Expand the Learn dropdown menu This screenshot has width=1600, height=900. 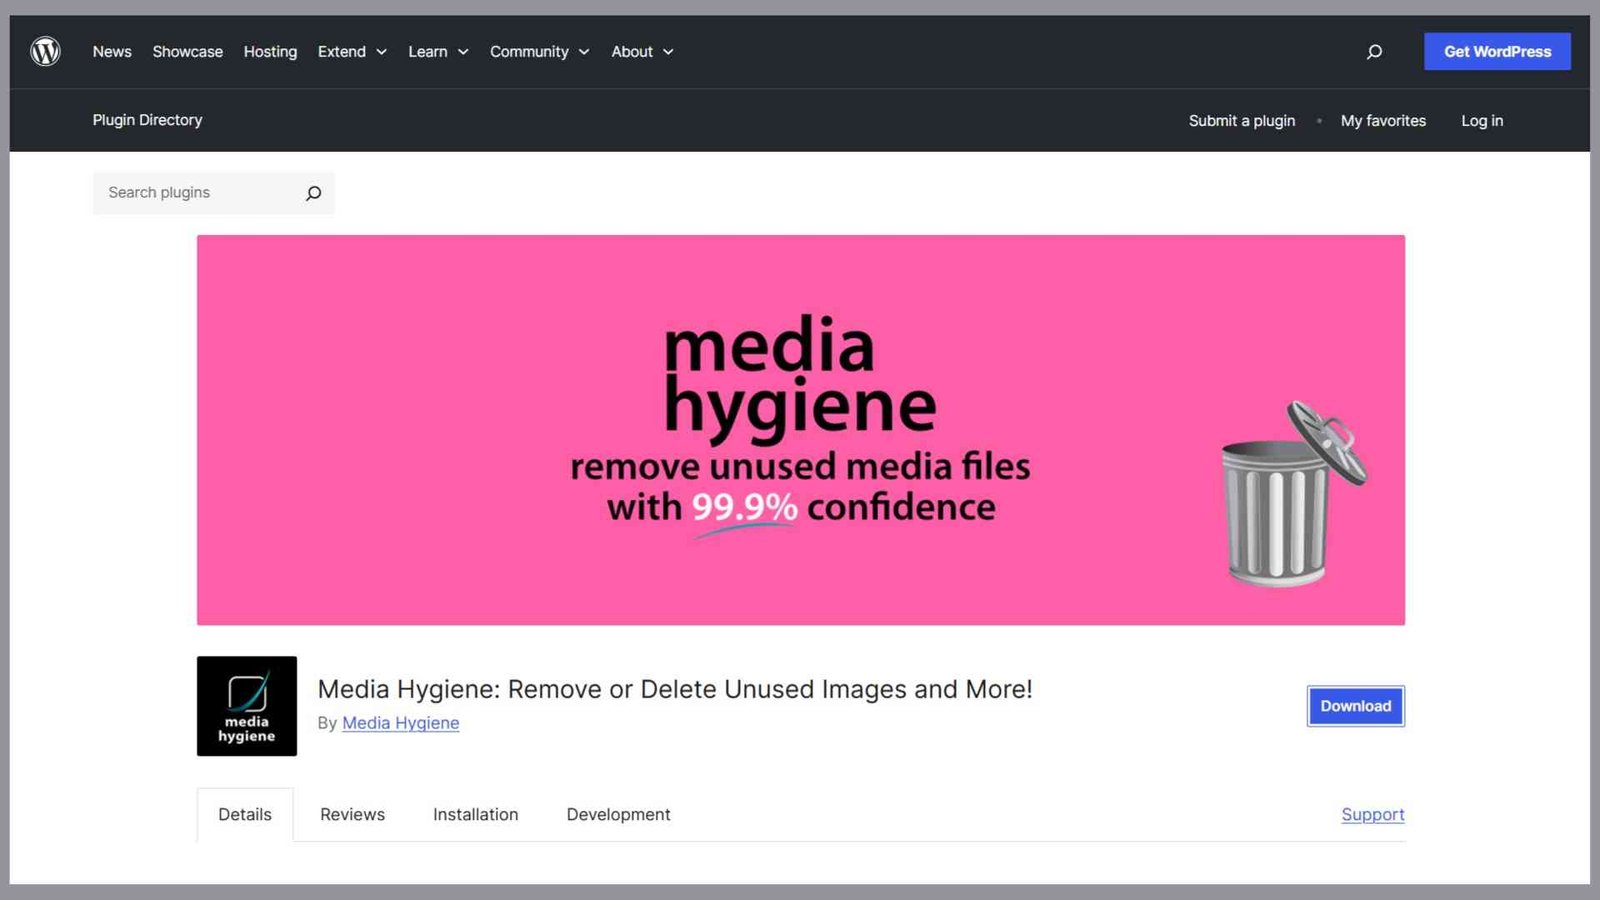coord(438,52)
